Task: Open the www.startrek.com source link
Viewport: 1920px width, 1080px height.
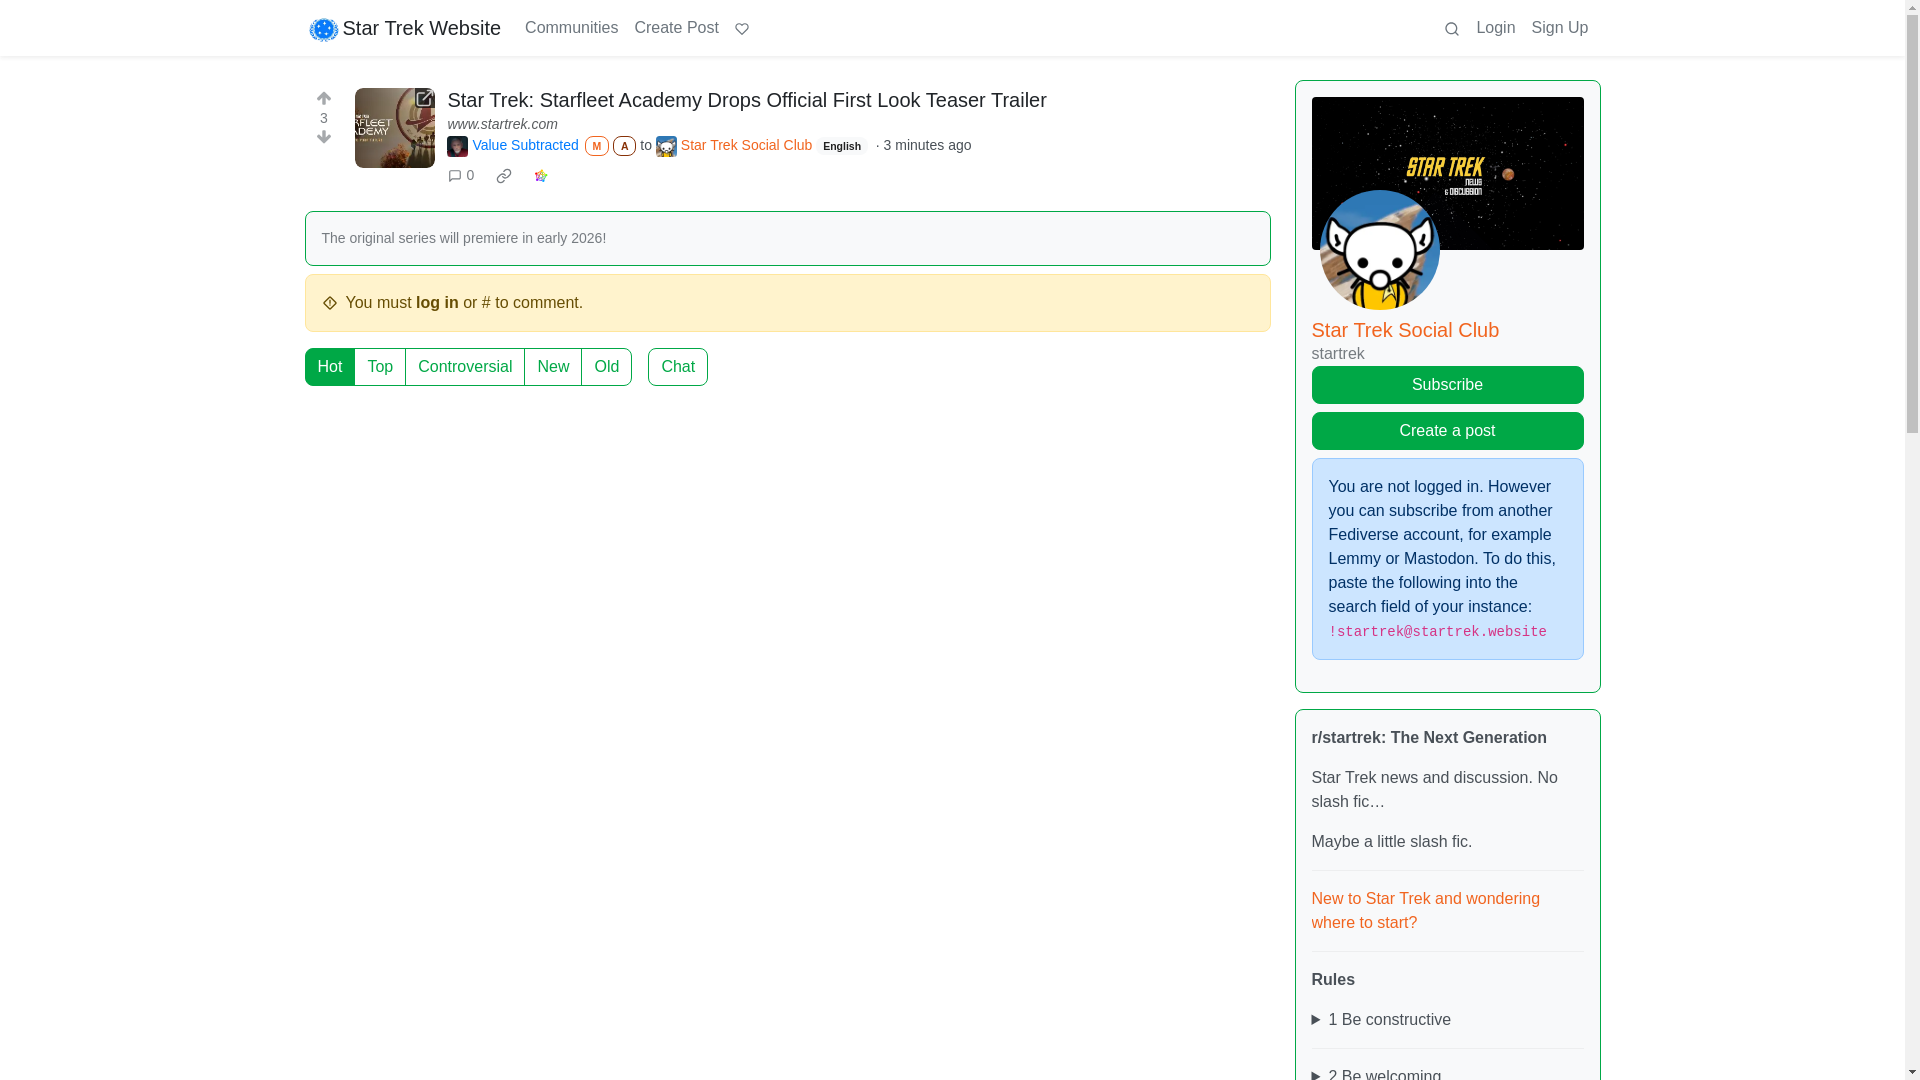Action: (x=503, y=124)
